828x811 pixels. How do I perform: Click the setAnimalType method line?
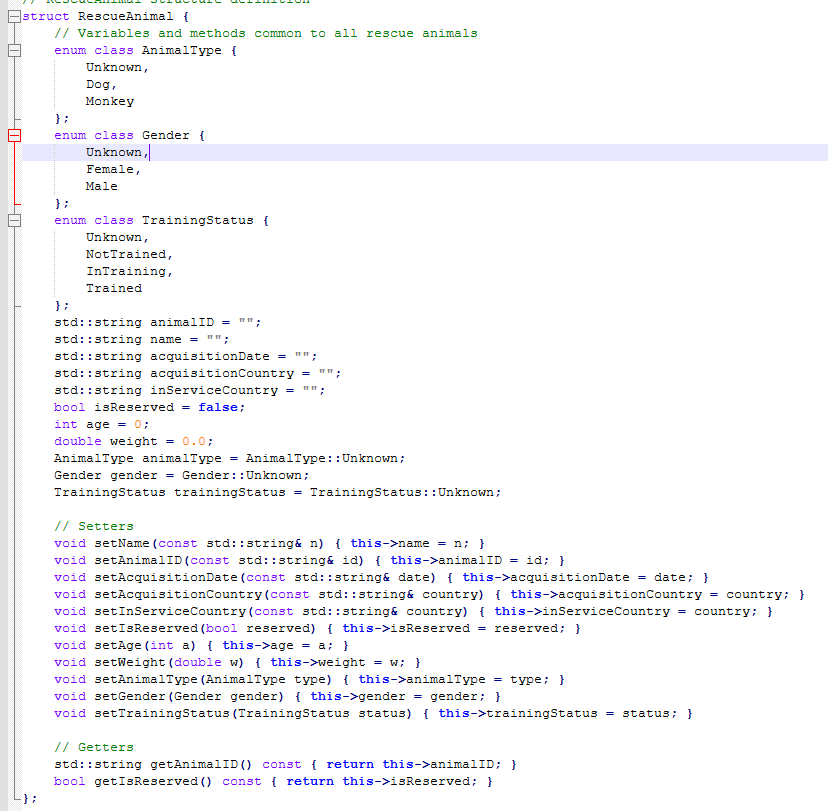click(x=309, y=680)
